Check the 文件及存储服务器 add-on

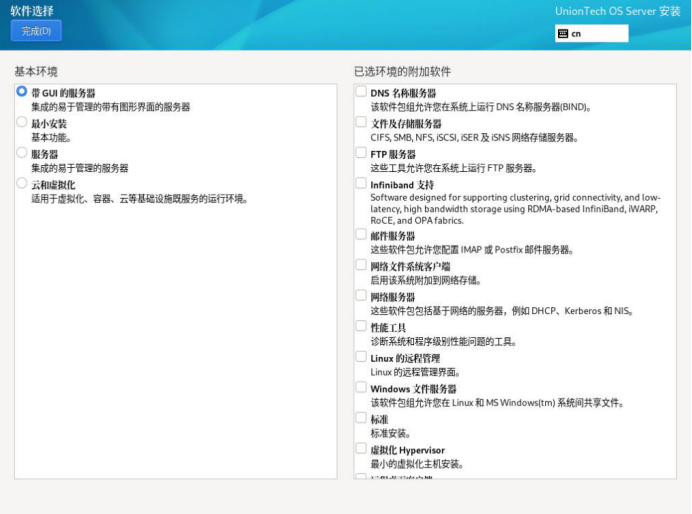tap(361, 122)
